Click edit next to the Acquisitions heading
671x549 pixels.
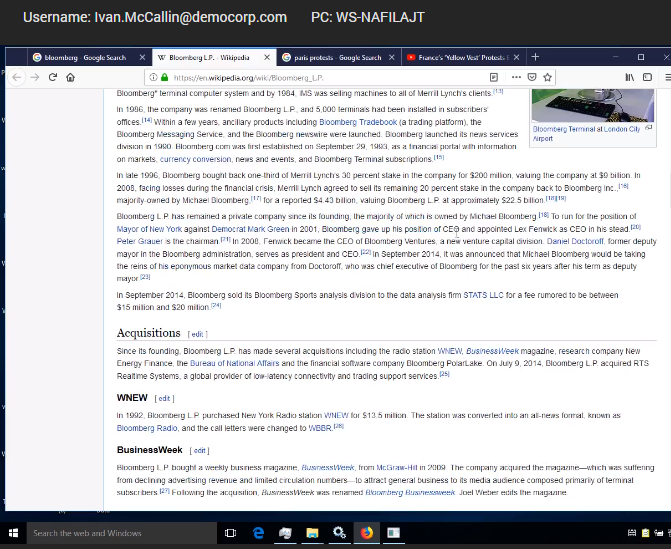[x=198, y=334]
